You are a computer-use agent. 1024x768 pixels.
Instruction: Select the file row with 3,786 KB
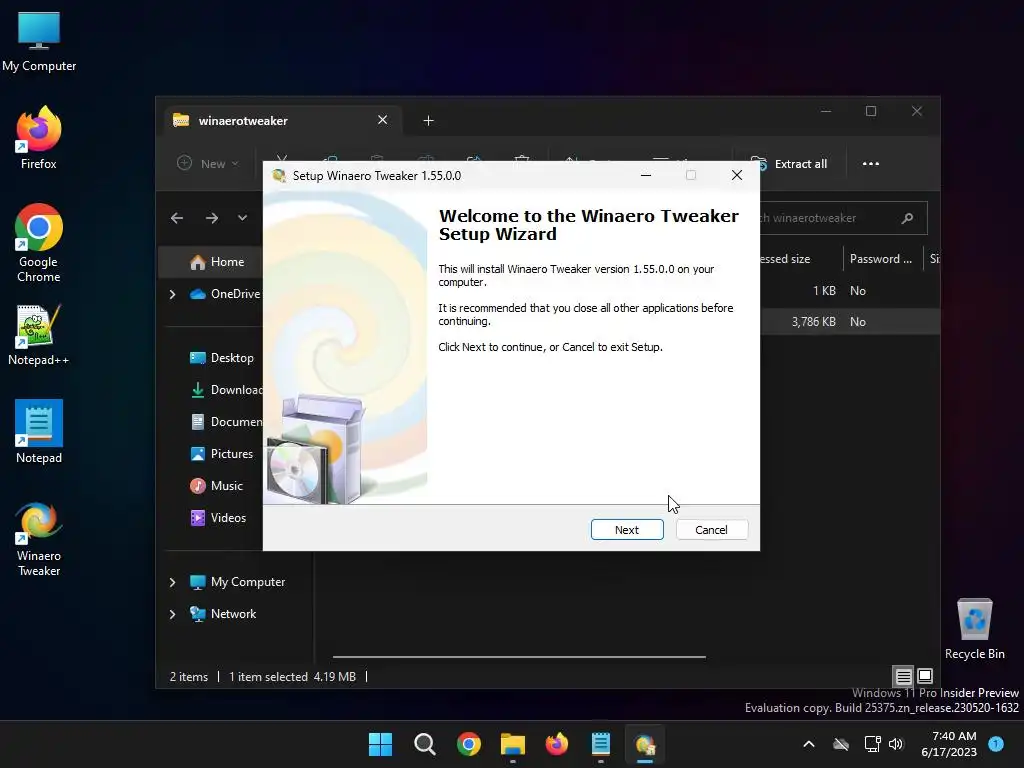click(x=850, y=322)
